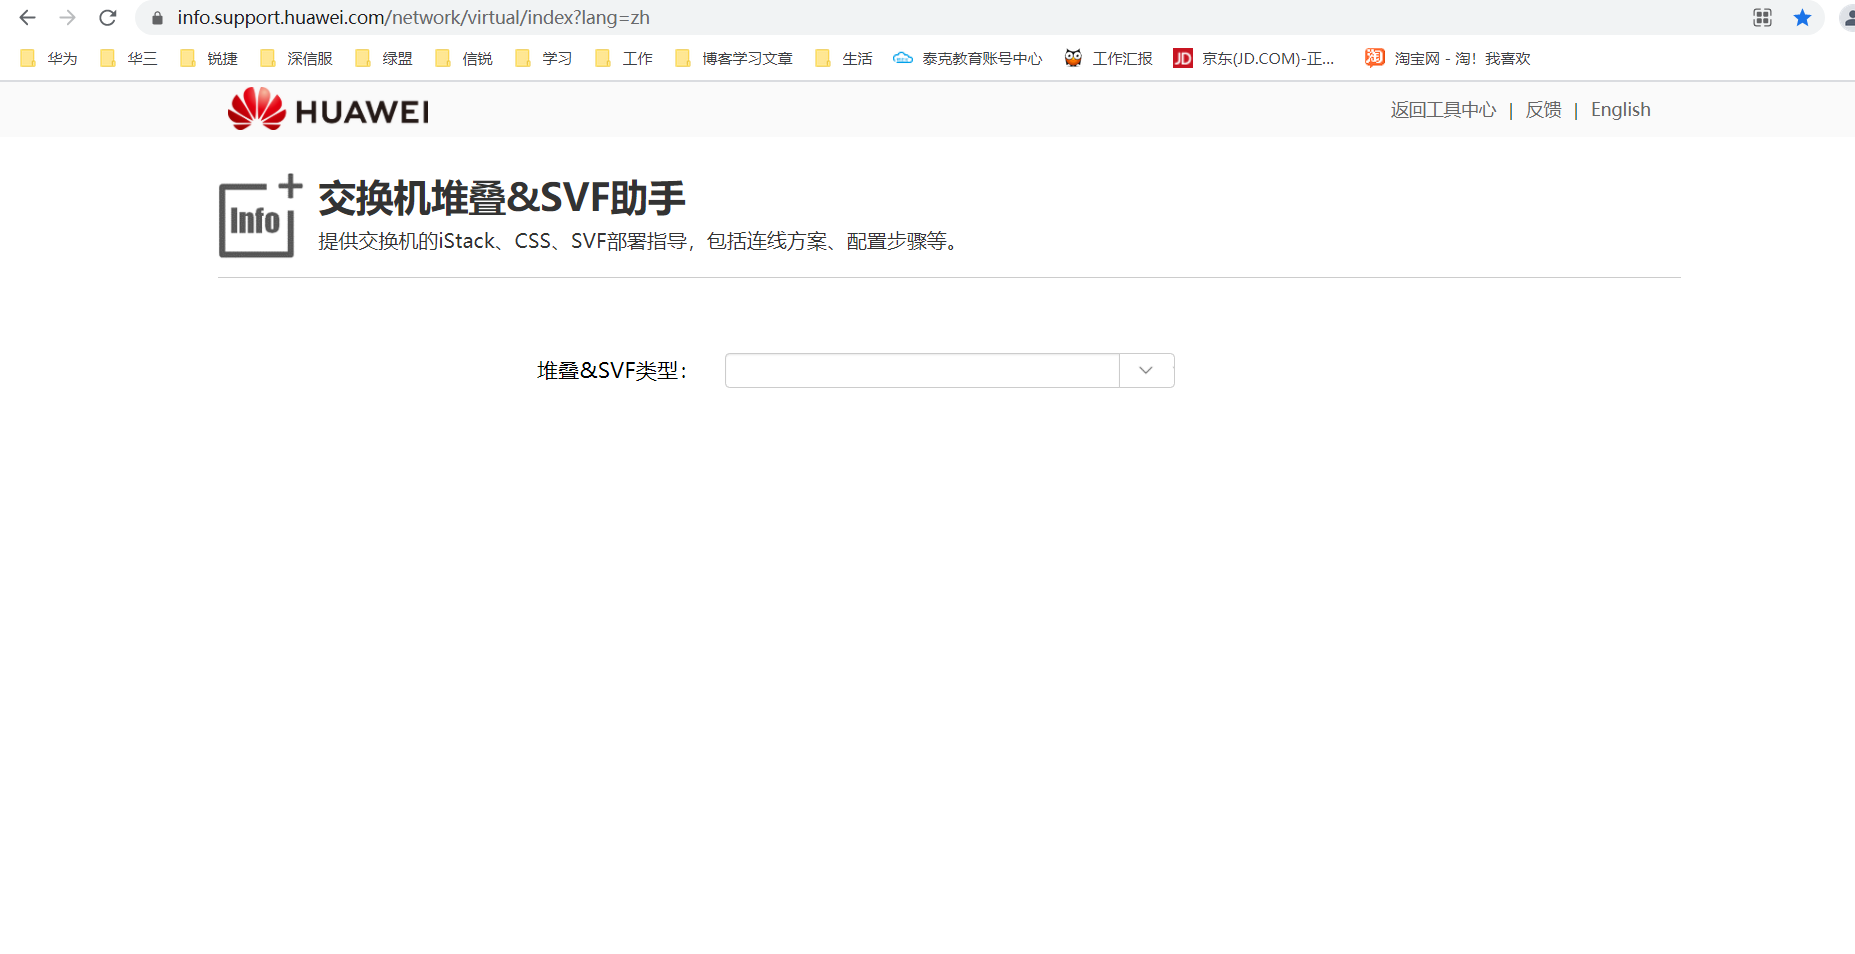Open the 学习 bookmarks folder
Image resolution: width=1855 pixels, height=954 pixels.
543,58
